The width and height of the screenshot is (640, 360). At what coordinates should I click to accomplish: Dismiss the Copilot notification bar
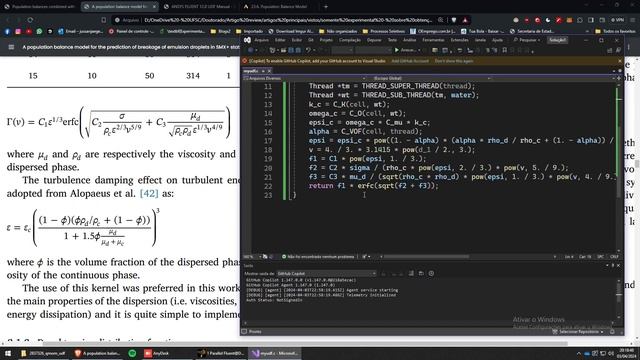(620, 61)
